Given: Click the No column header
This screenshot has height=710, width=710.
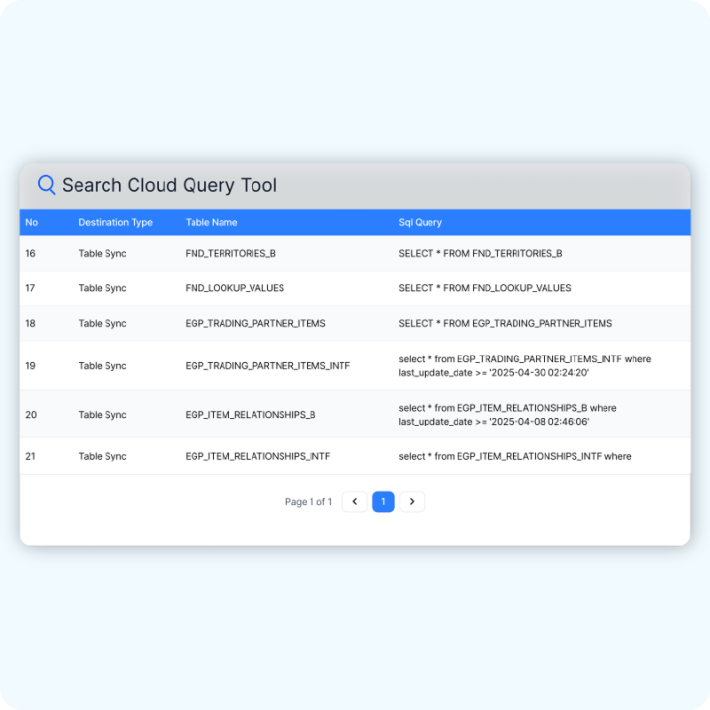Looking at the screenshot, I should click(32, 222).
